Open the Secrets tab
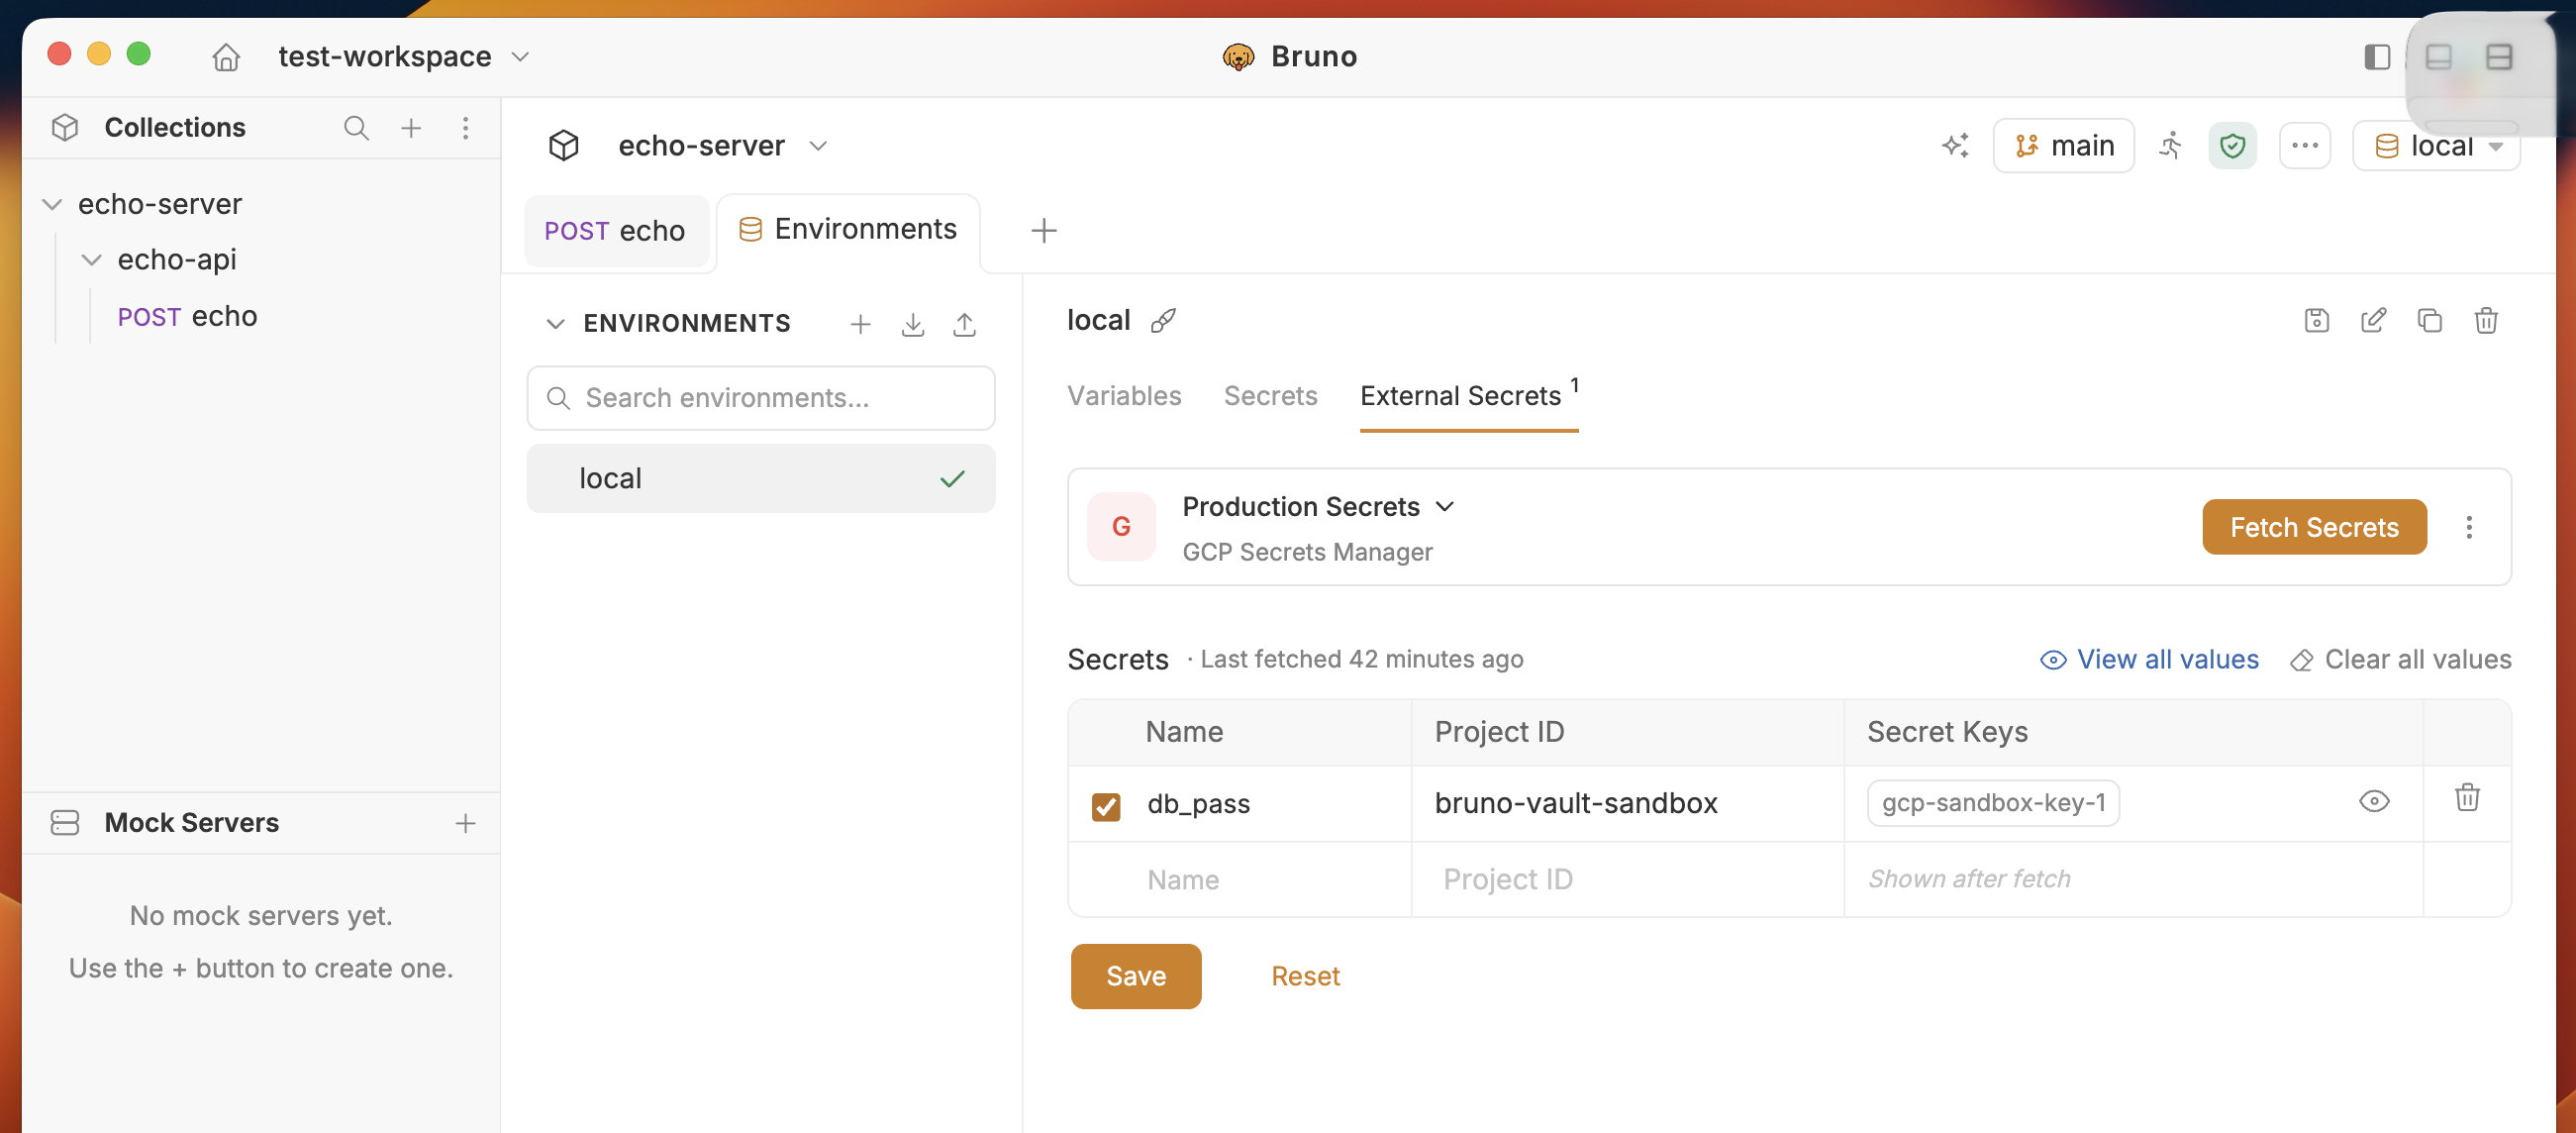 click(1270, 396)
